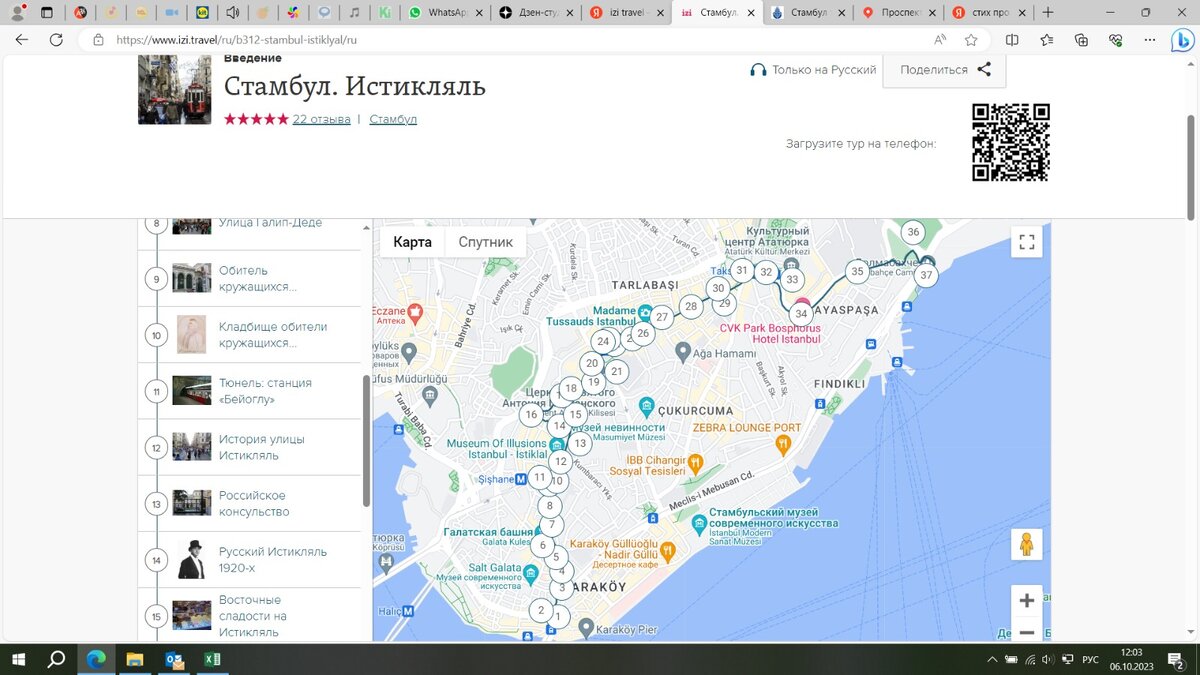This screenshot has width=1200, height=675.
Task: Click the share icon next to Поделиться
Action: tap(983, 69)
